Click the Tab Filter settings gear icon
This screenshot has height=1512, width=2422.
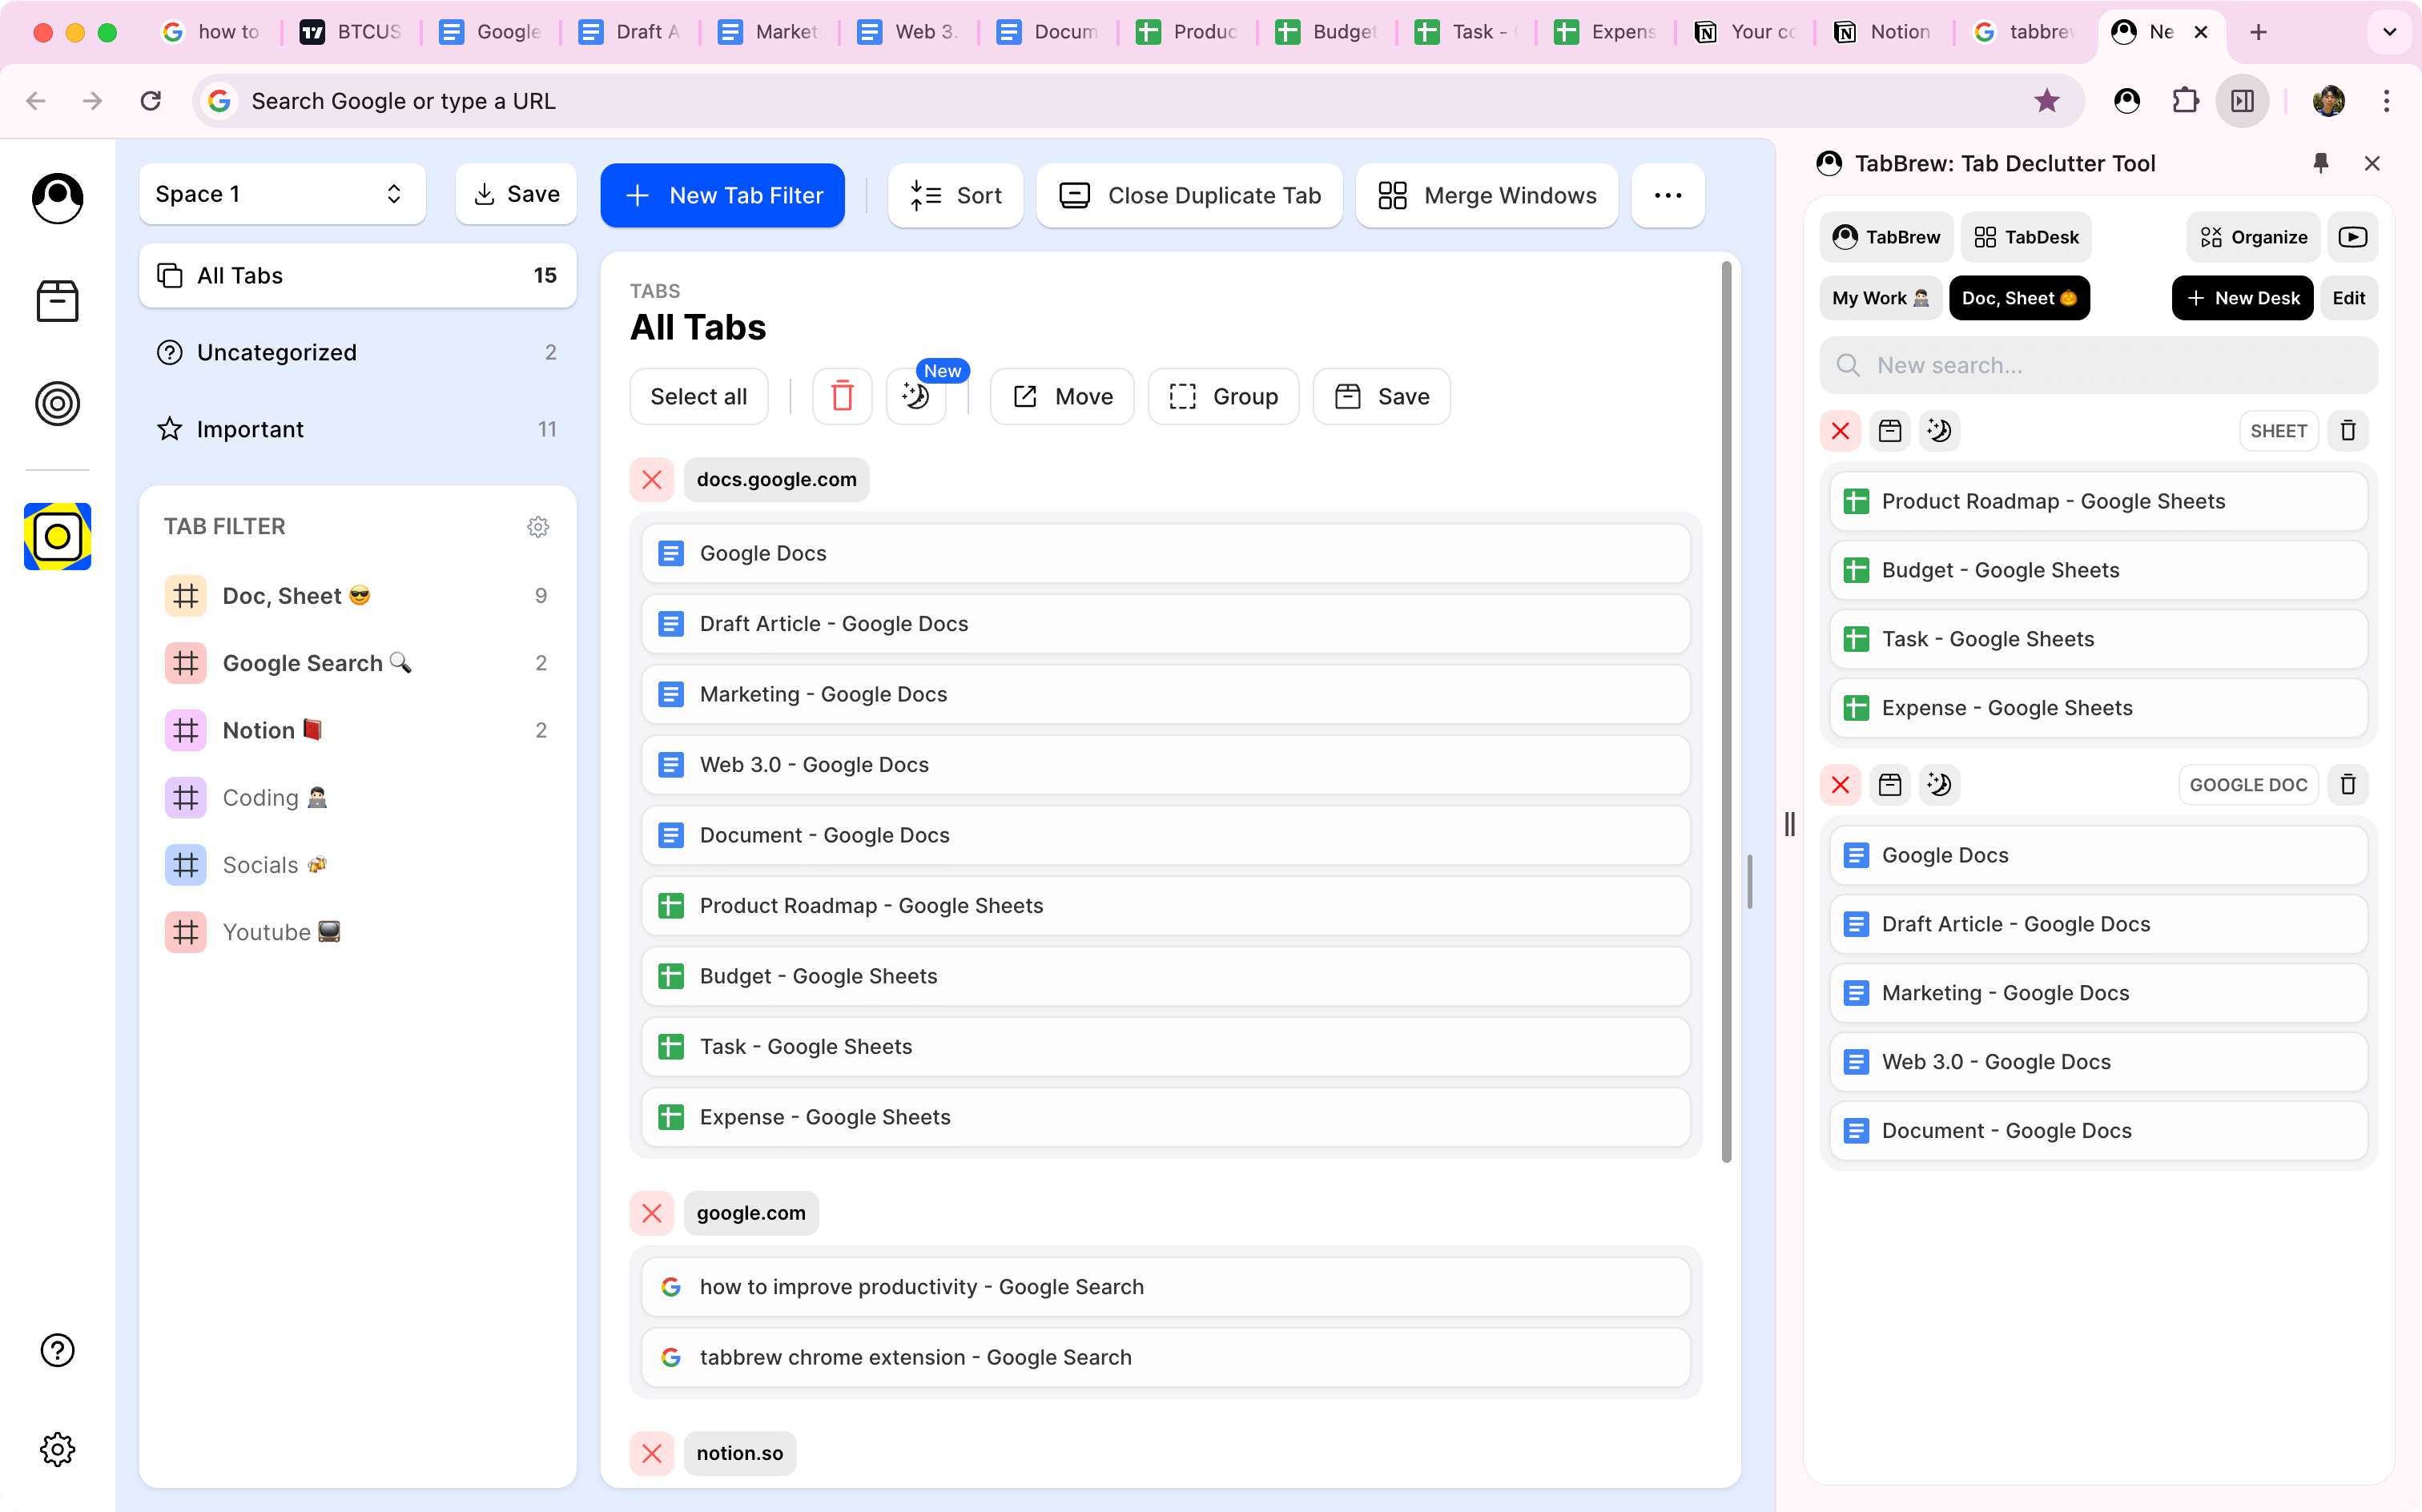[538, 527]
